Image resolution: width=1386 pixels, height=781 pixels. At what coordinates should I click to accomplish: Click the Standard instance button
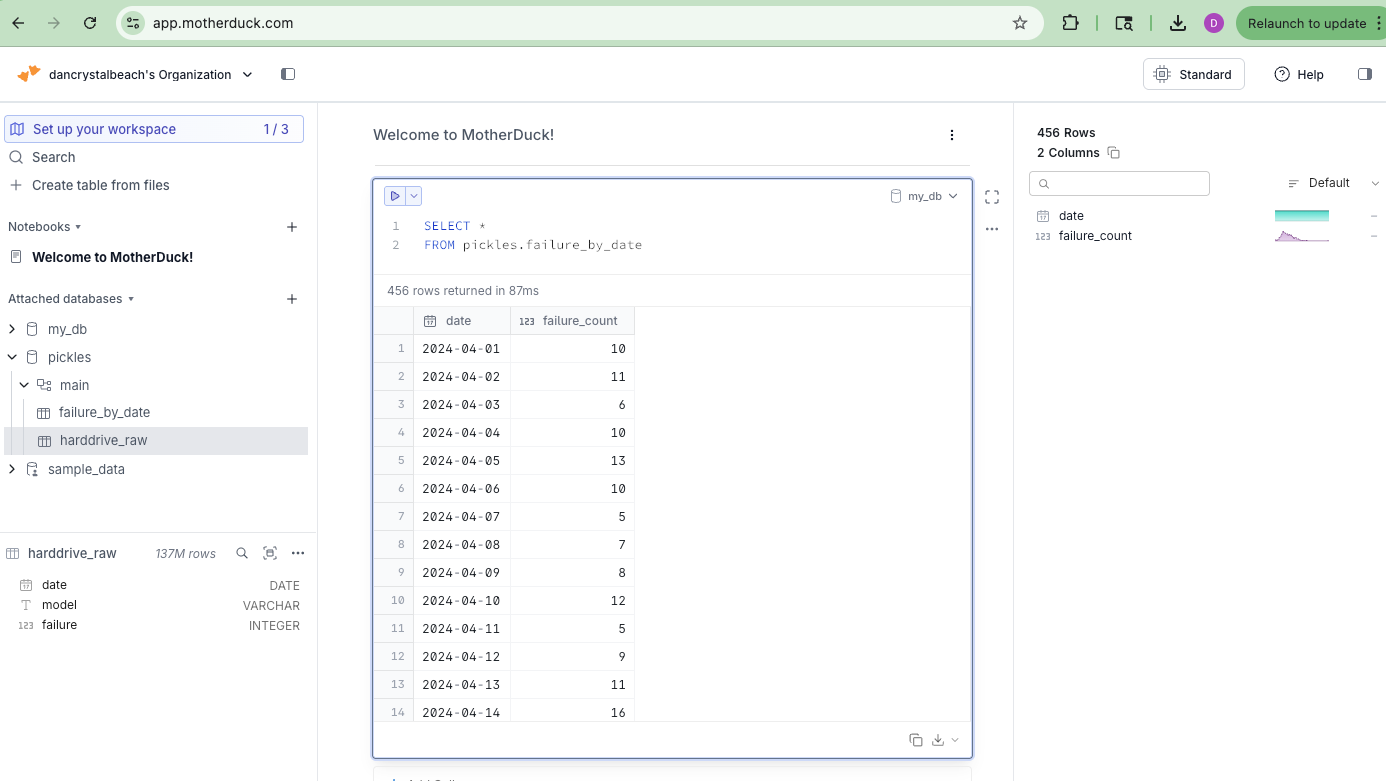click(1194, 74)
